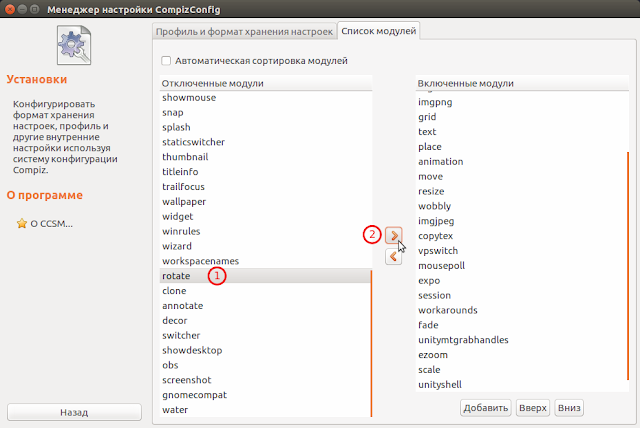Select clone in disabled modules
The height and width of the screenshot is (428, 640).
pyautogui.click(x=265, y=291)
